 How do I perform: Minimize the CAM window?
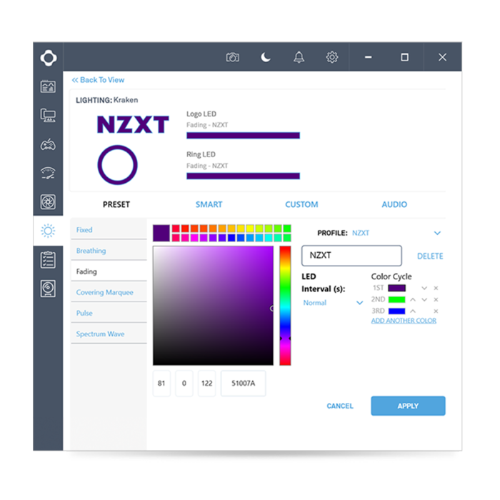click(368, 57)
